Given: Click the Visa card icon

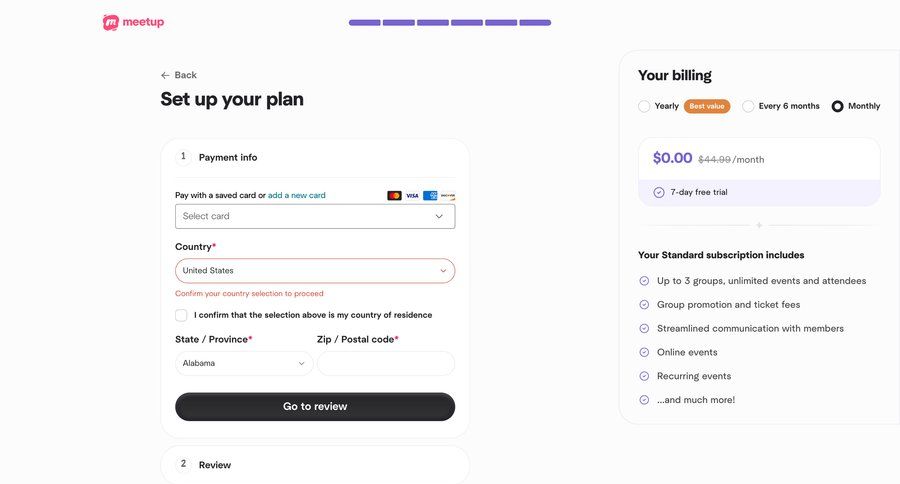Looking at the screenshot, I should coord(412,196).
